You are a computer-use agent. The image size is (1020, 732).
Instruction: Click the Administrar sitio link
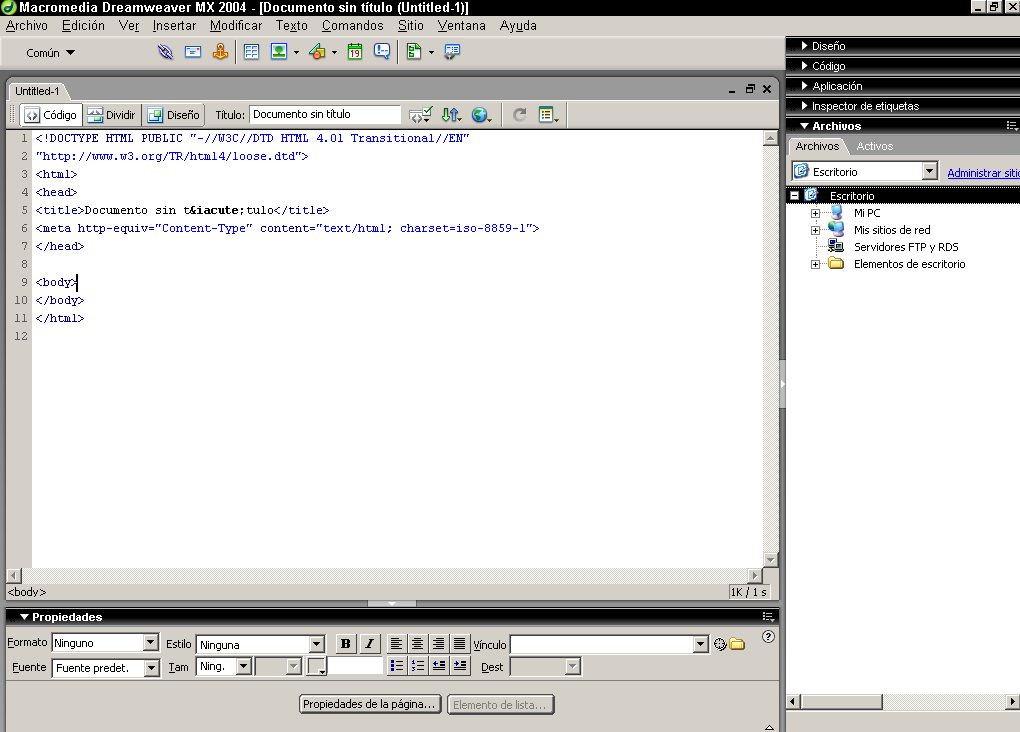(983, 172)
